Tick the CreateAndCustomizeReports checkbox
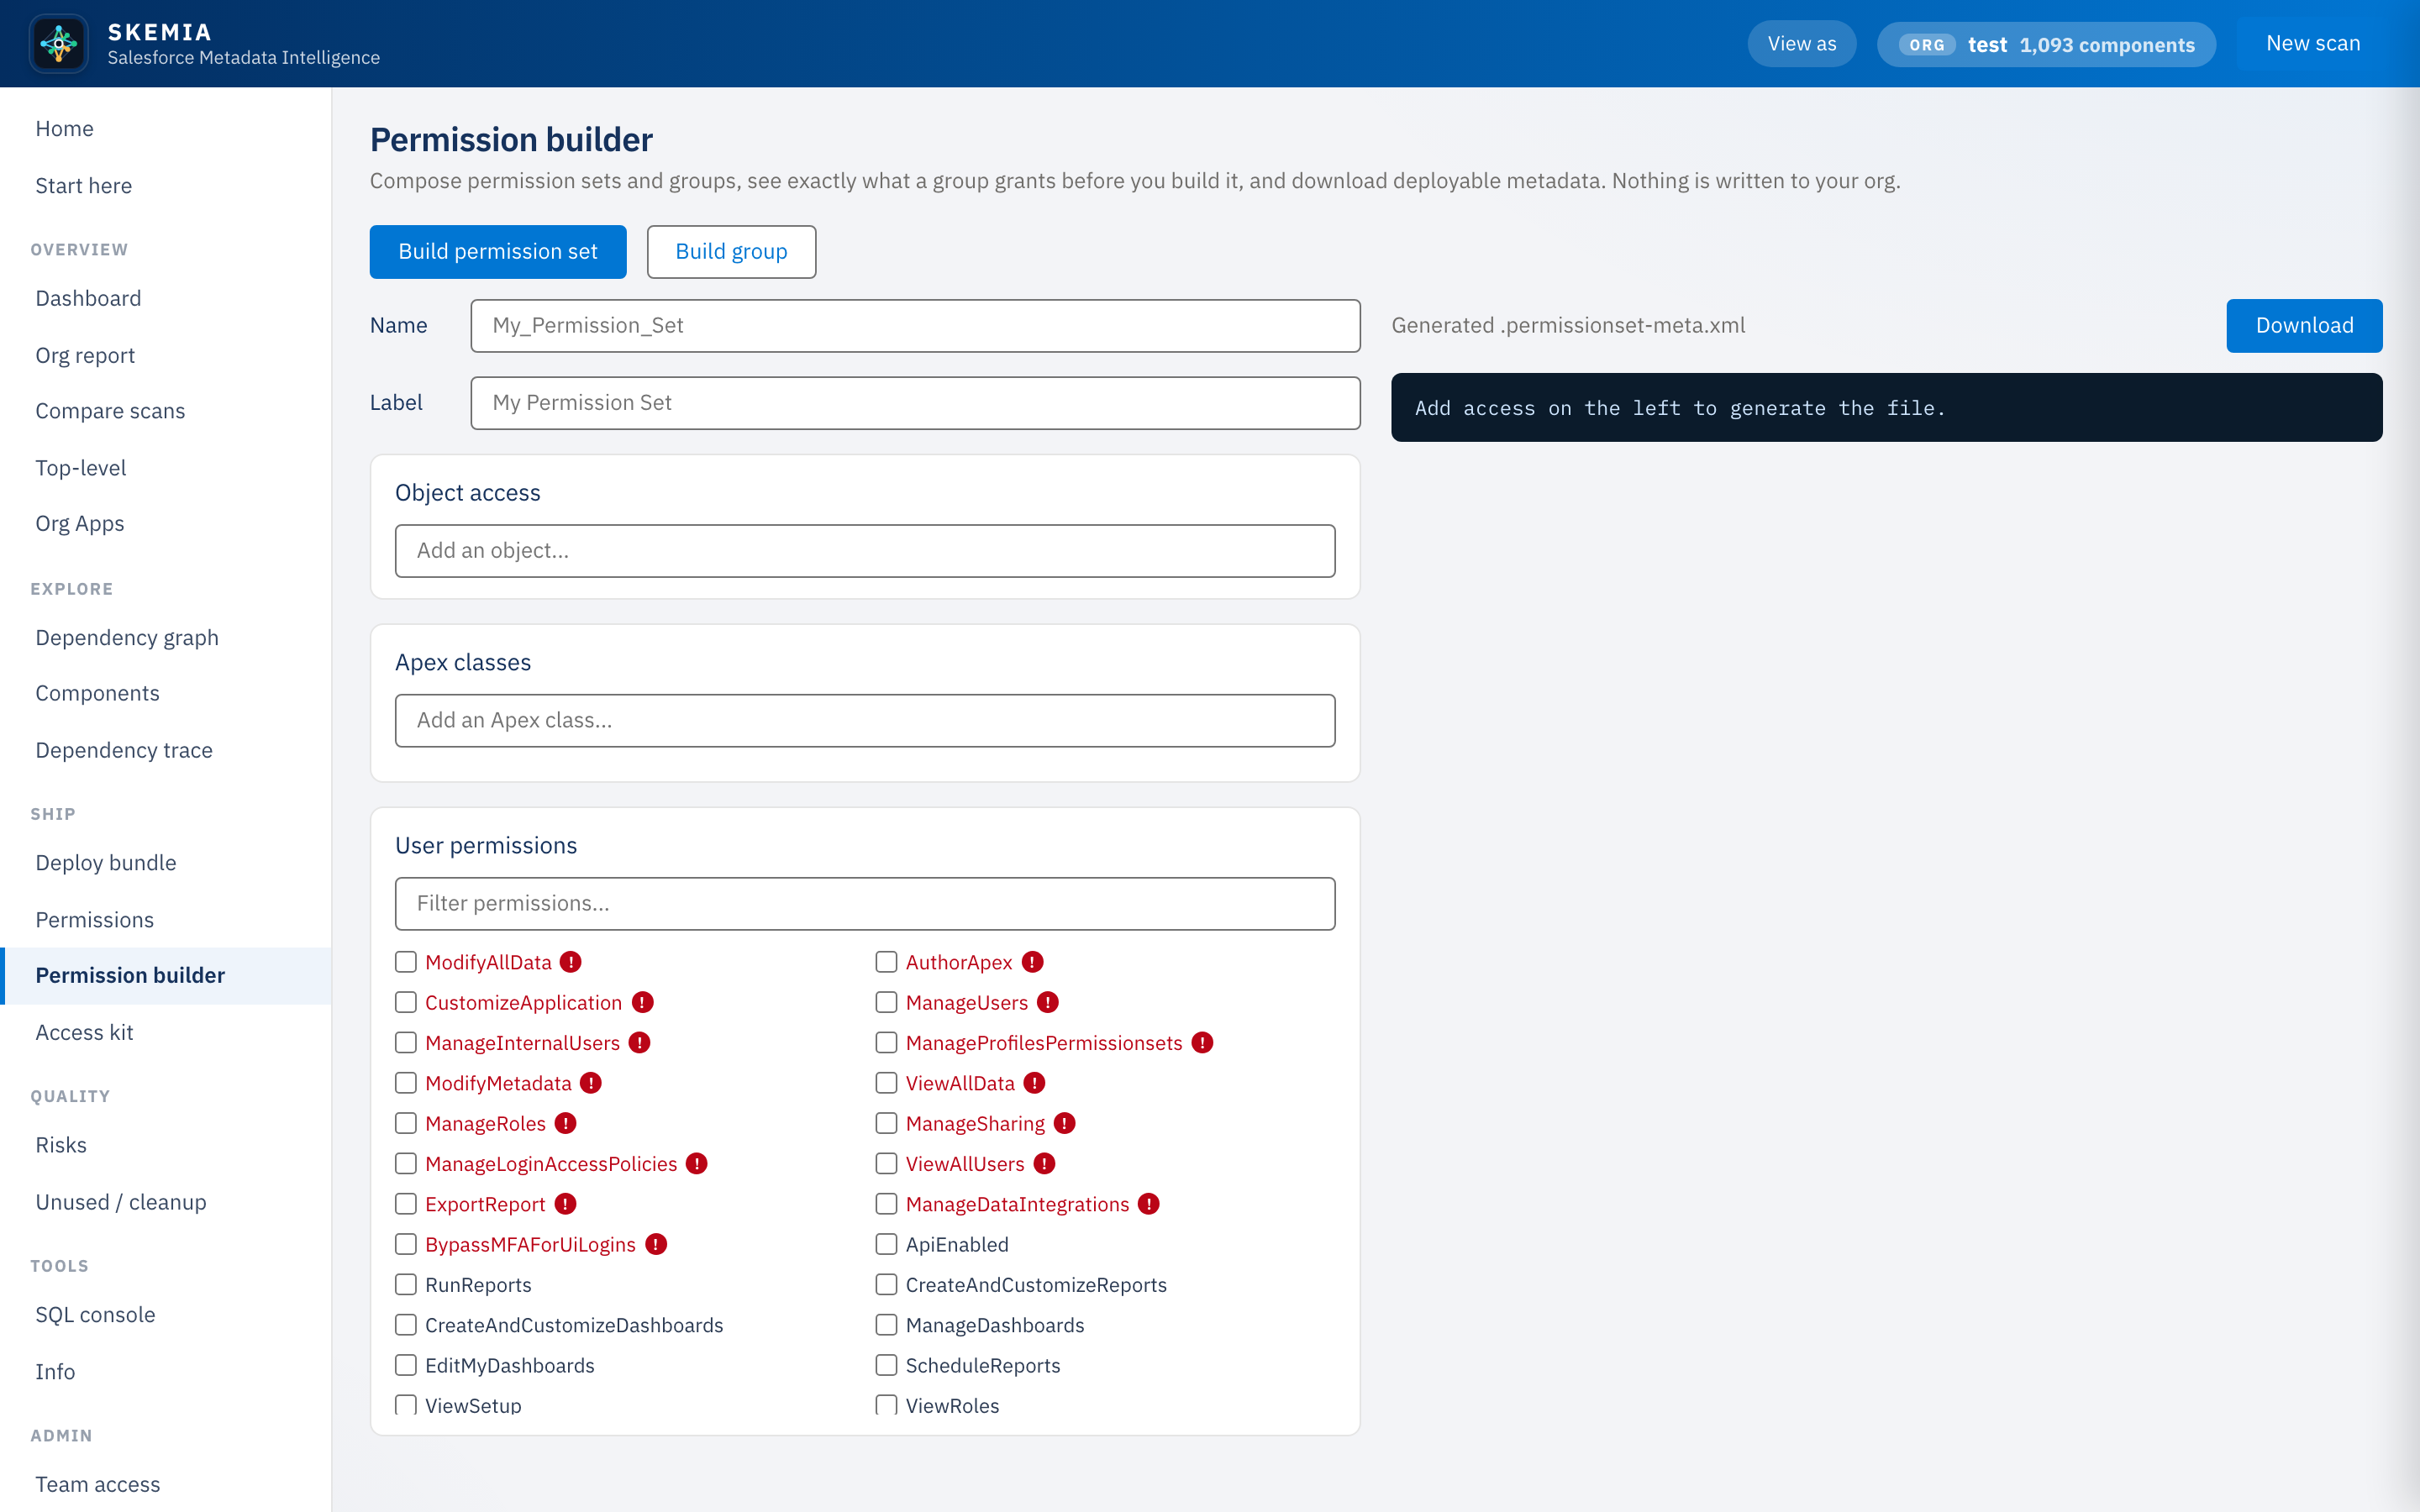Image resolution: width=2420 pixels, height=1512 pixels. (x=886, y=1284)
